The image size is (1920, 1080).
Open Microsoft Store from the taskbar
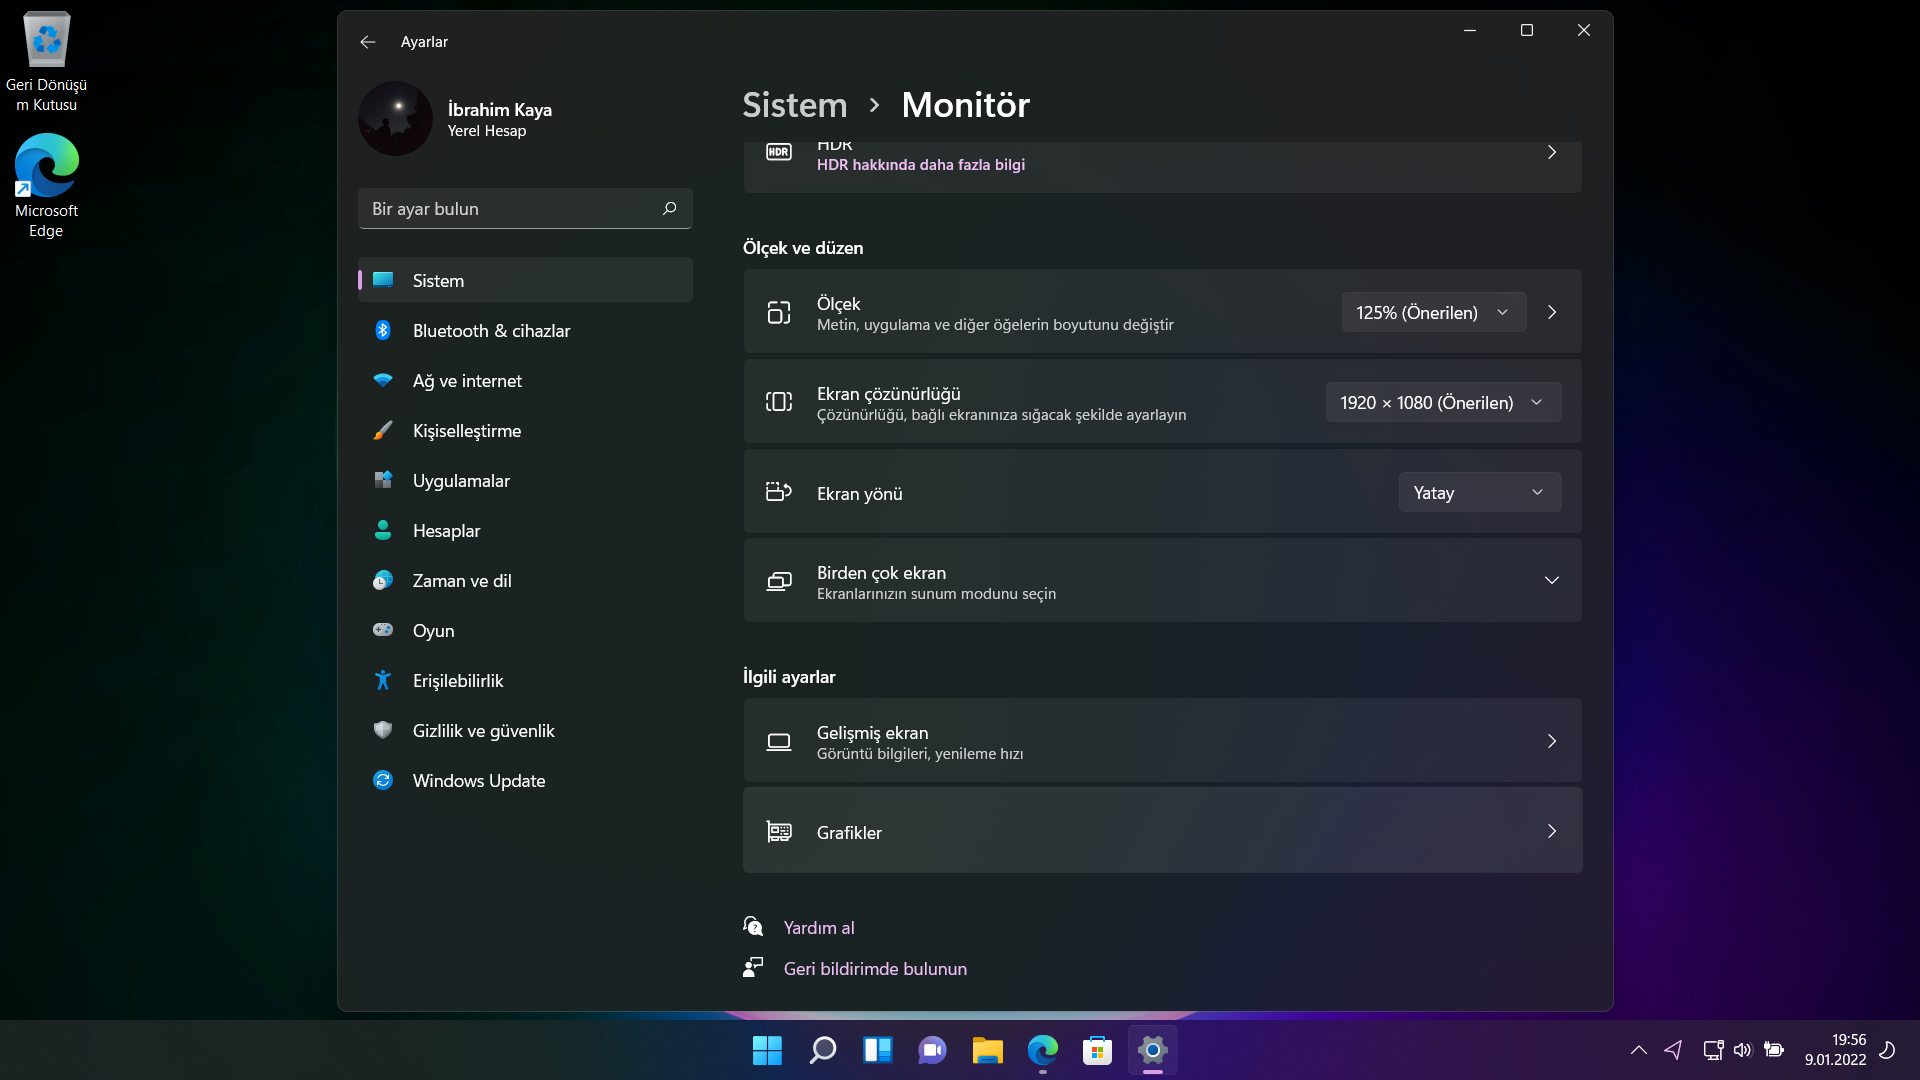click(x=1097, y=1050)
